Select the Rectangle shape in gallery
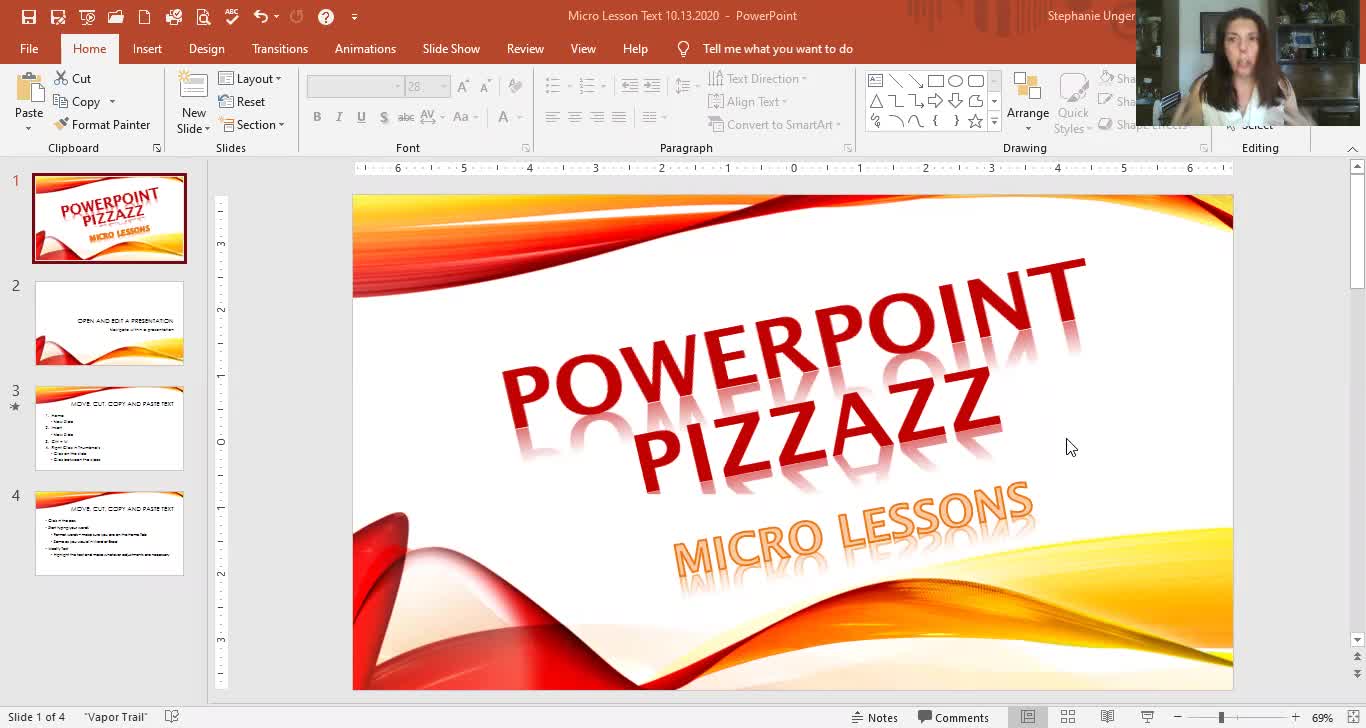This screenshot has height=728, width=1366. (x=935, y=81)
